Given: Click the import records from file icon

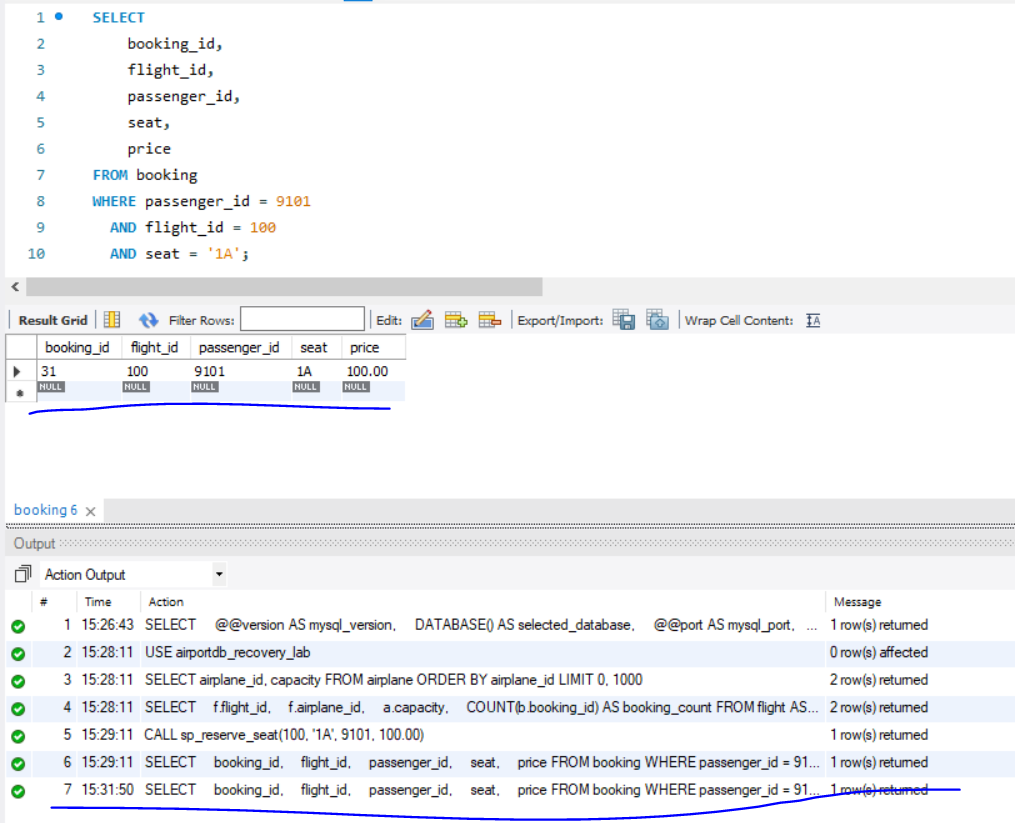Looking at the screenshot, I should (x=658, y=320).
